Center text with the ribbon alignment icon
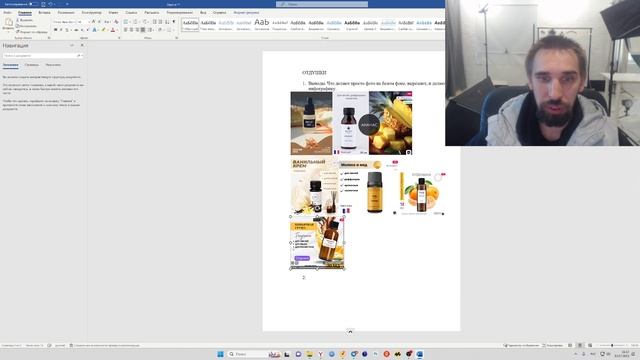Image resolution: width=640 pixels, height=360 pixels. point(131,30)
